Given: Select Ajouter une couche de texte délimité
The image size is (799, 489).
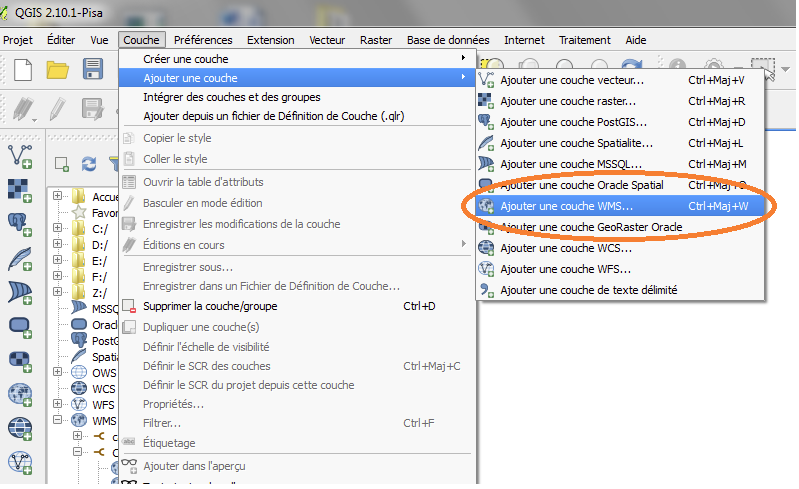Looking at the screenshot, I should click(x=588, y=290).
